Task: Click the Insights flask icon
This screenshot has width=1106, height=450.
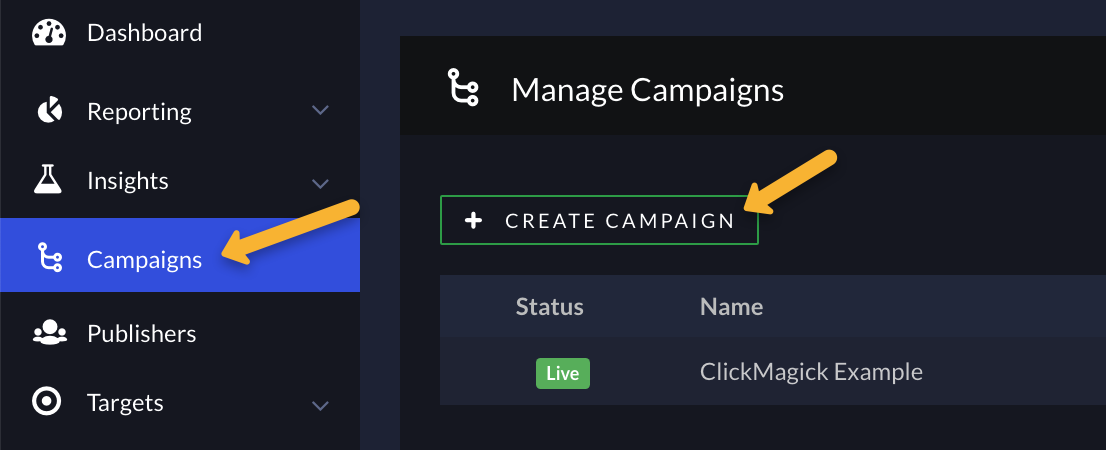Action: [x=48, y=180]
